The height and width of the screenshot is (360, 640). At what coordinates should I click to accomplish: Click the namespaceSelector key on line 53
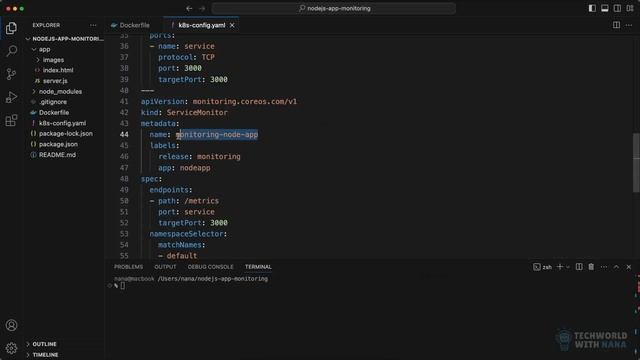186,234
